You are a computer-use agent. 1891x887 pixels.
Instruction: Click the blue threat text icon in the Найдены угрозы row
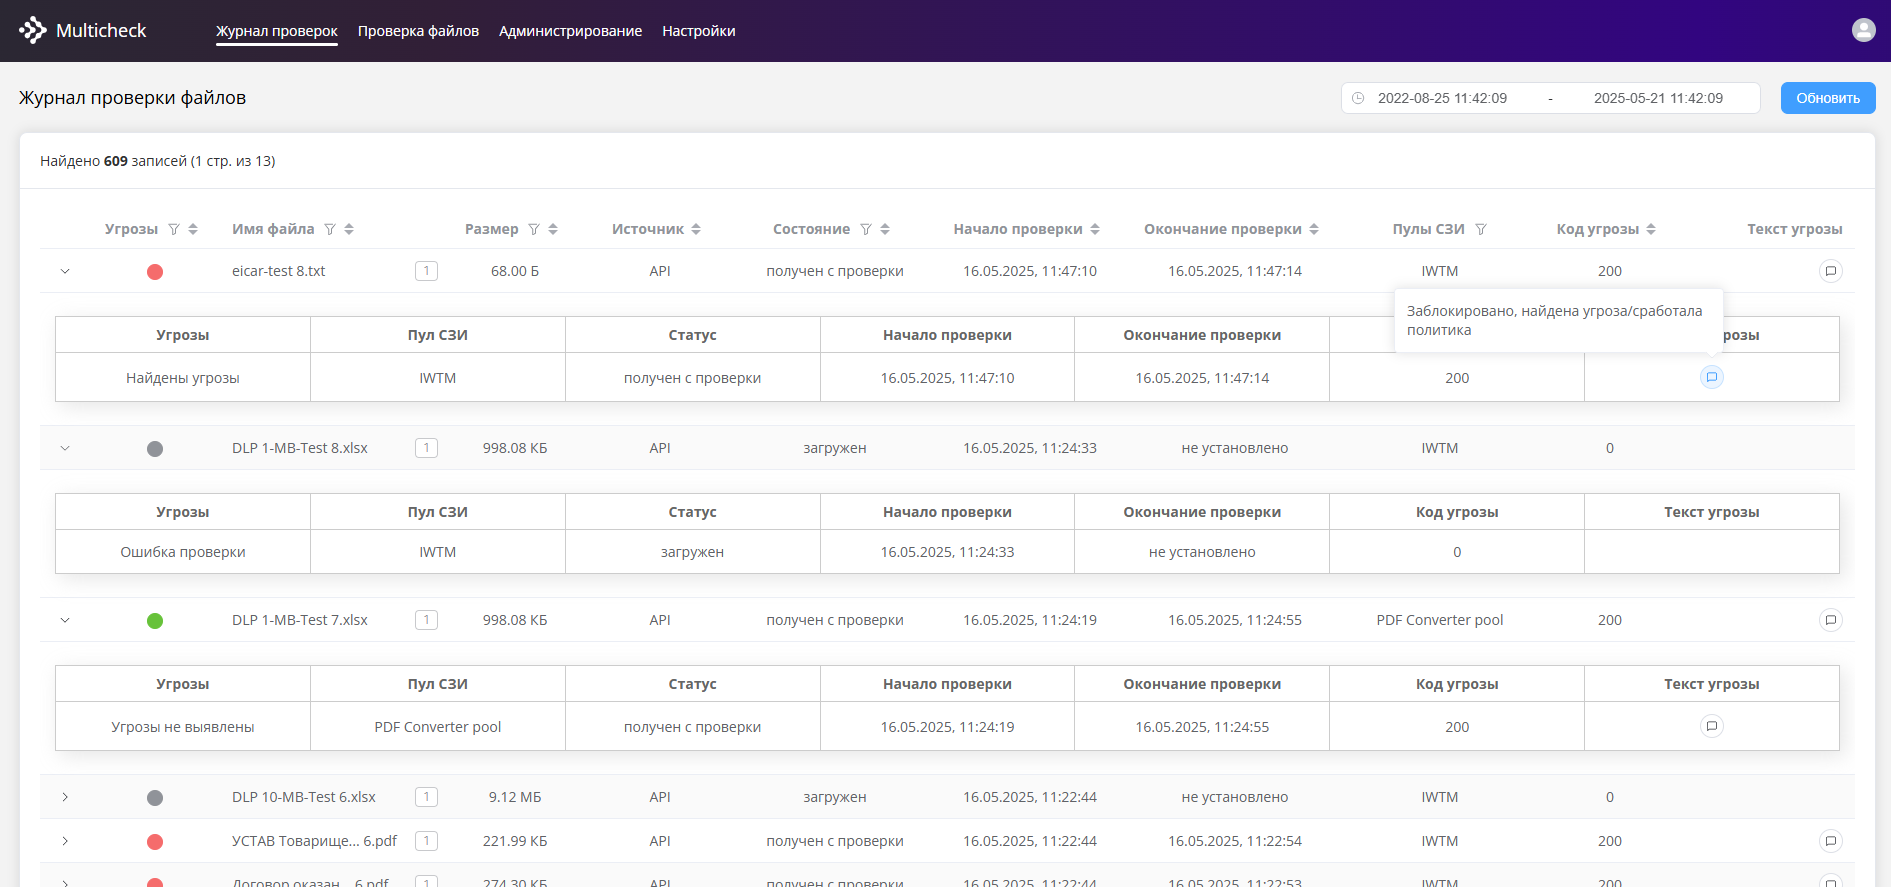(x=1712, y=377)
